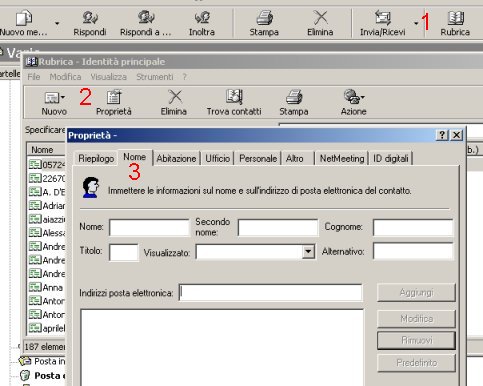Screen dimensions: 483x386
Task: Click the Secondo nome text field
Action: pyautogui.click(x=278, y=227)
